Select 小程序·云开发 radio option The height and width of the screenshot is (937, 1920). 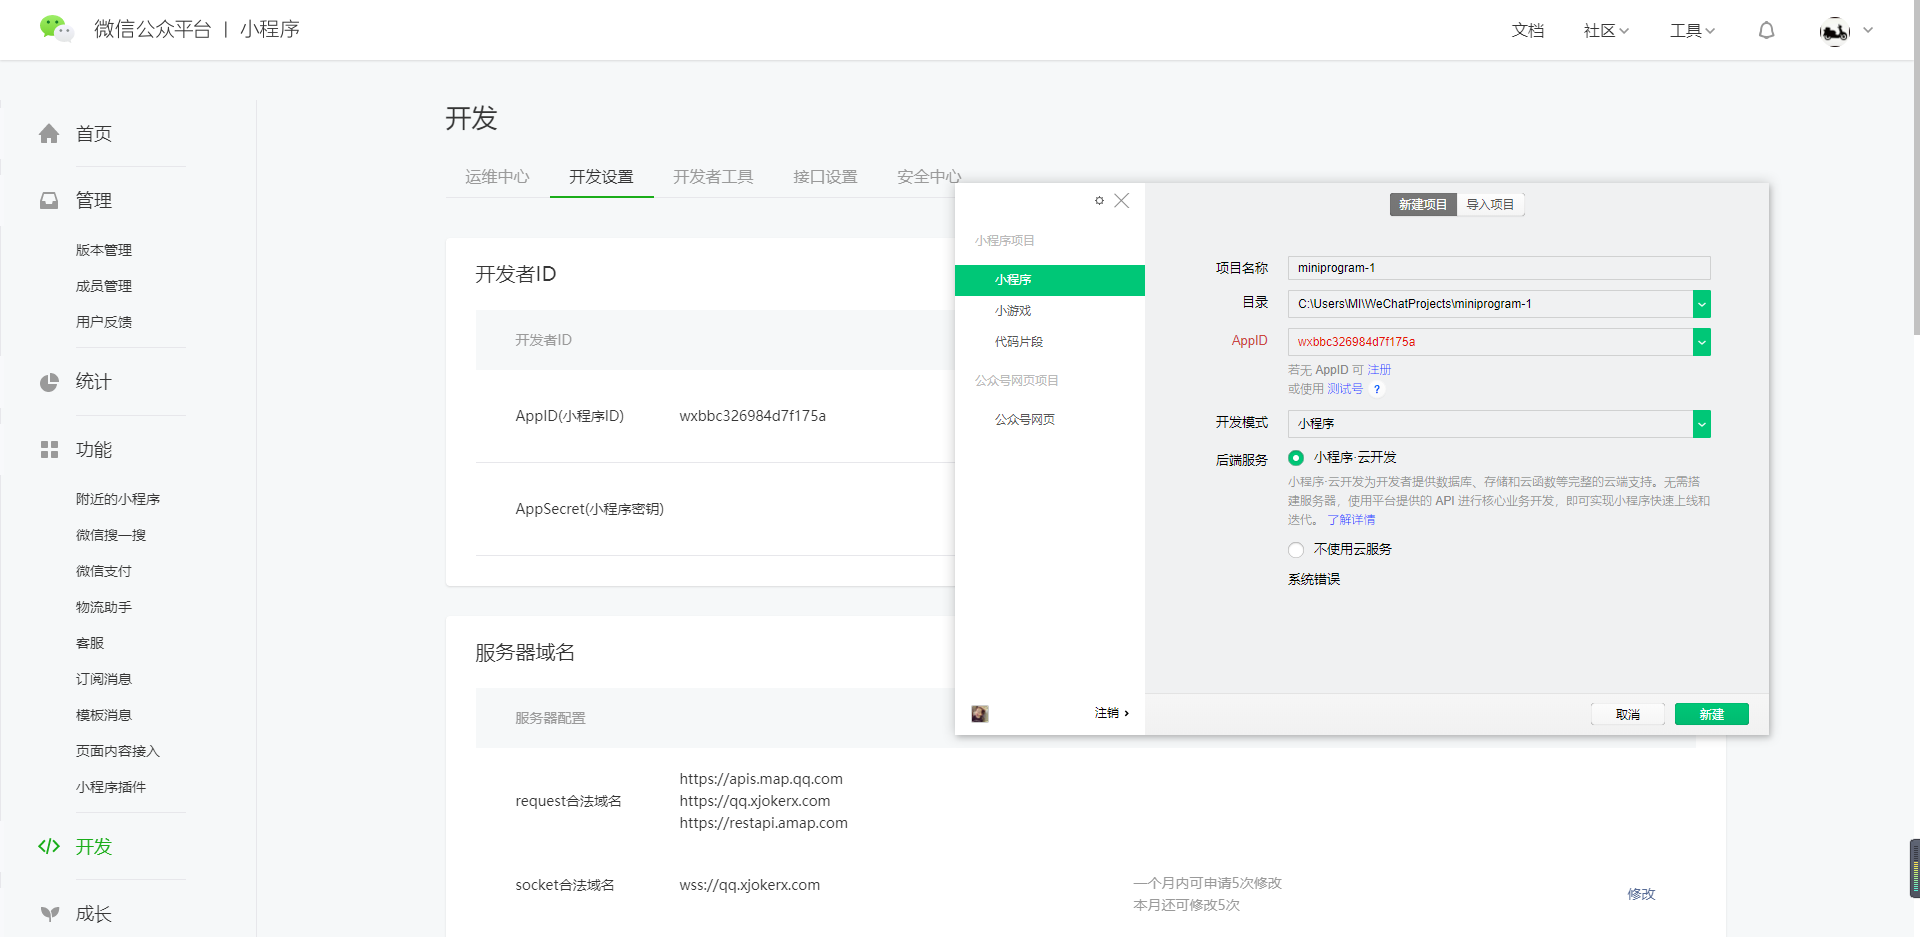1296,458
